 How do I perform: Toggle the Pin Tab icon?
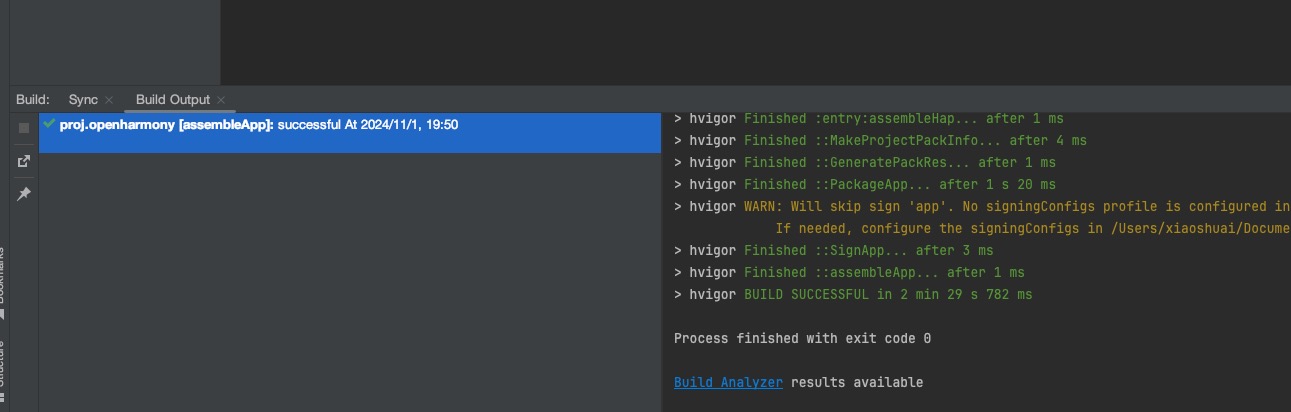click(x=24, y=194)
